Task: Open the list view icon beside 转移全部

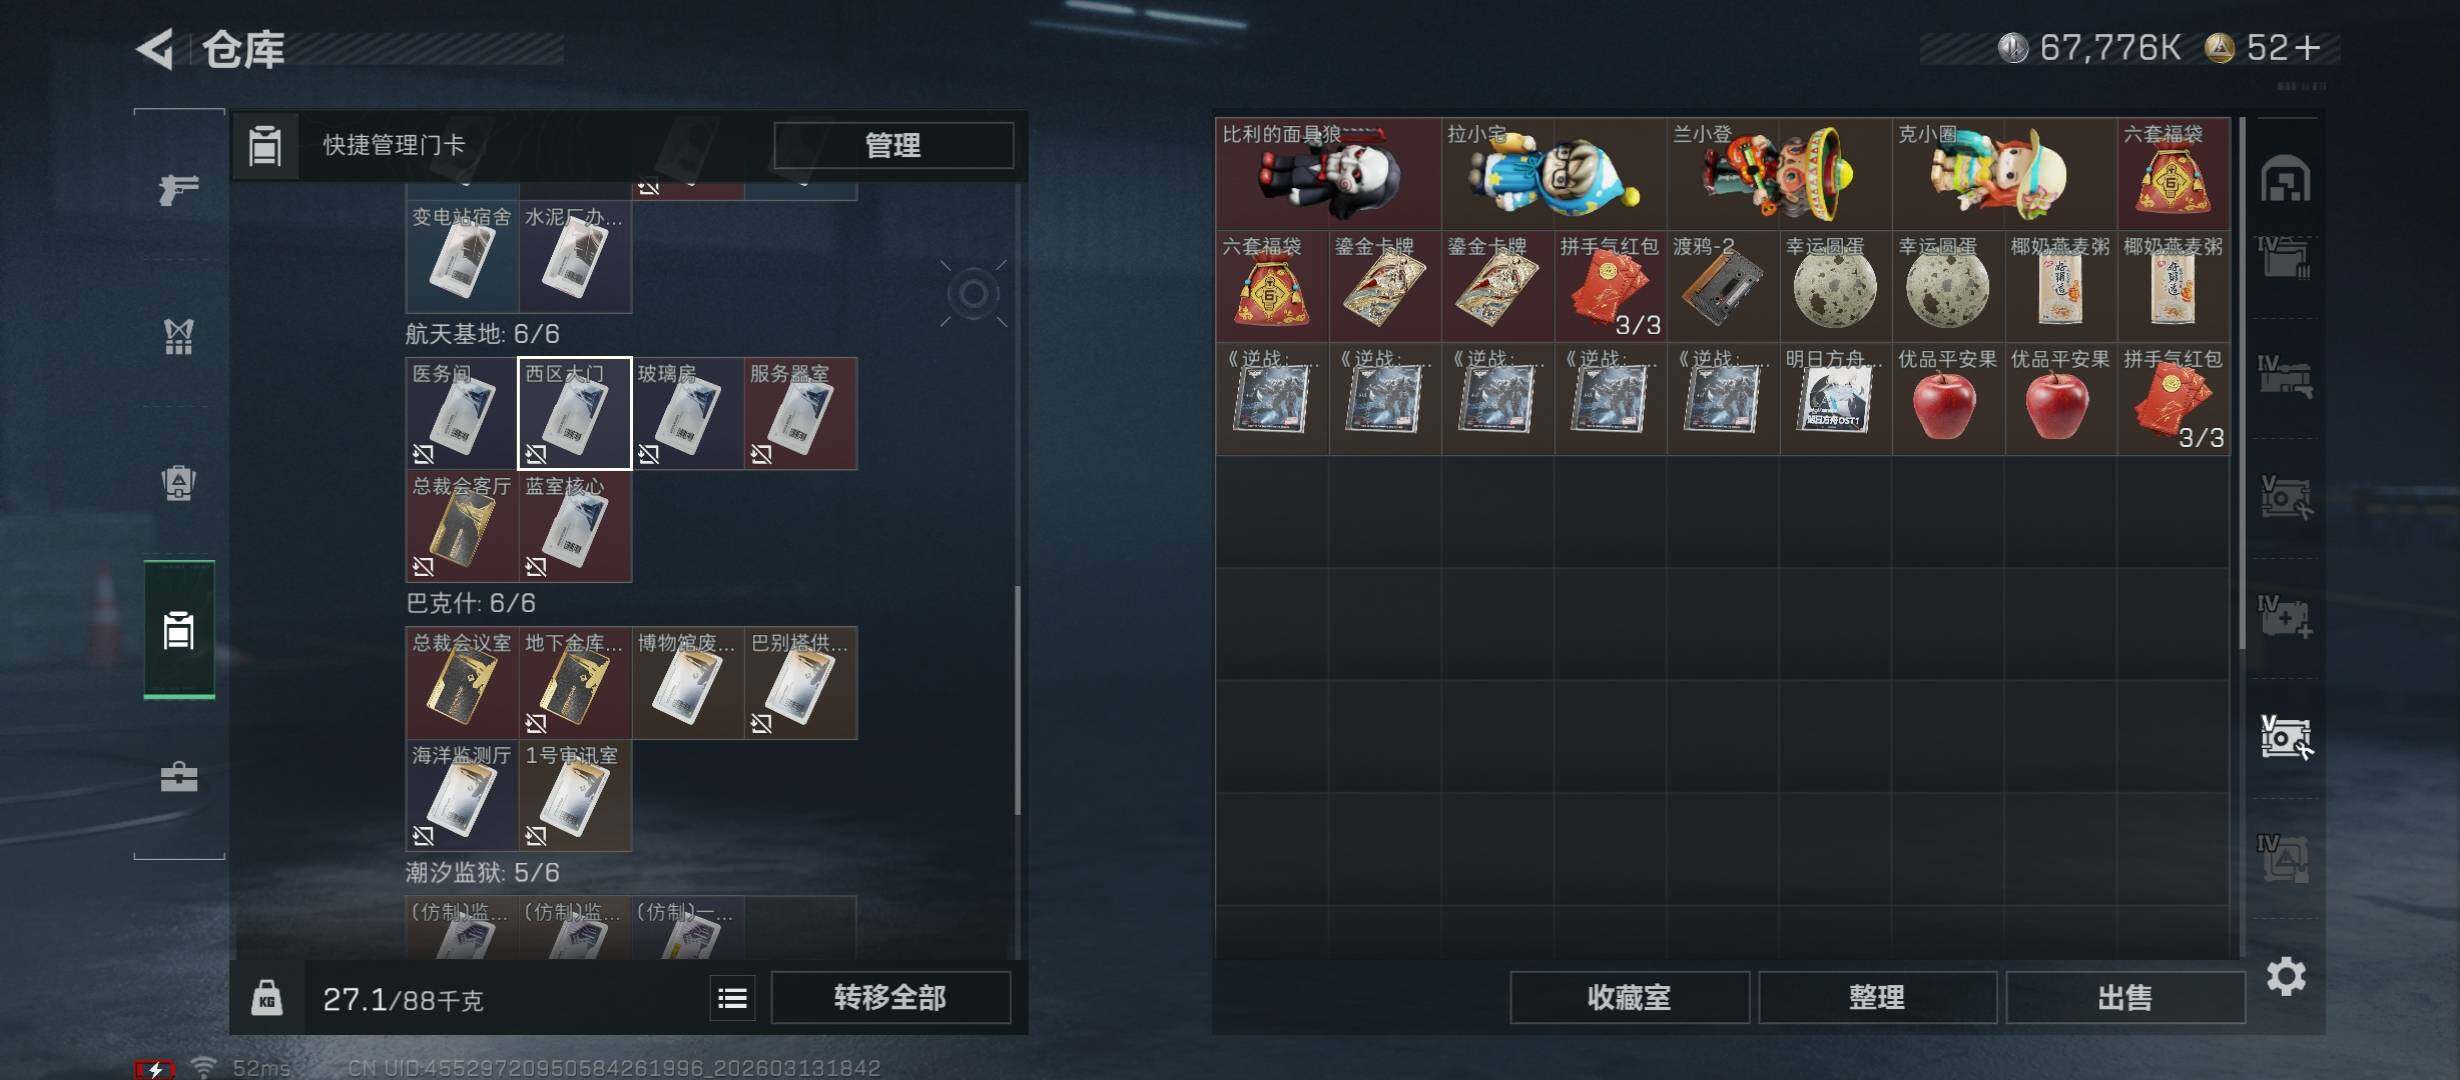Action: (732, 998)
